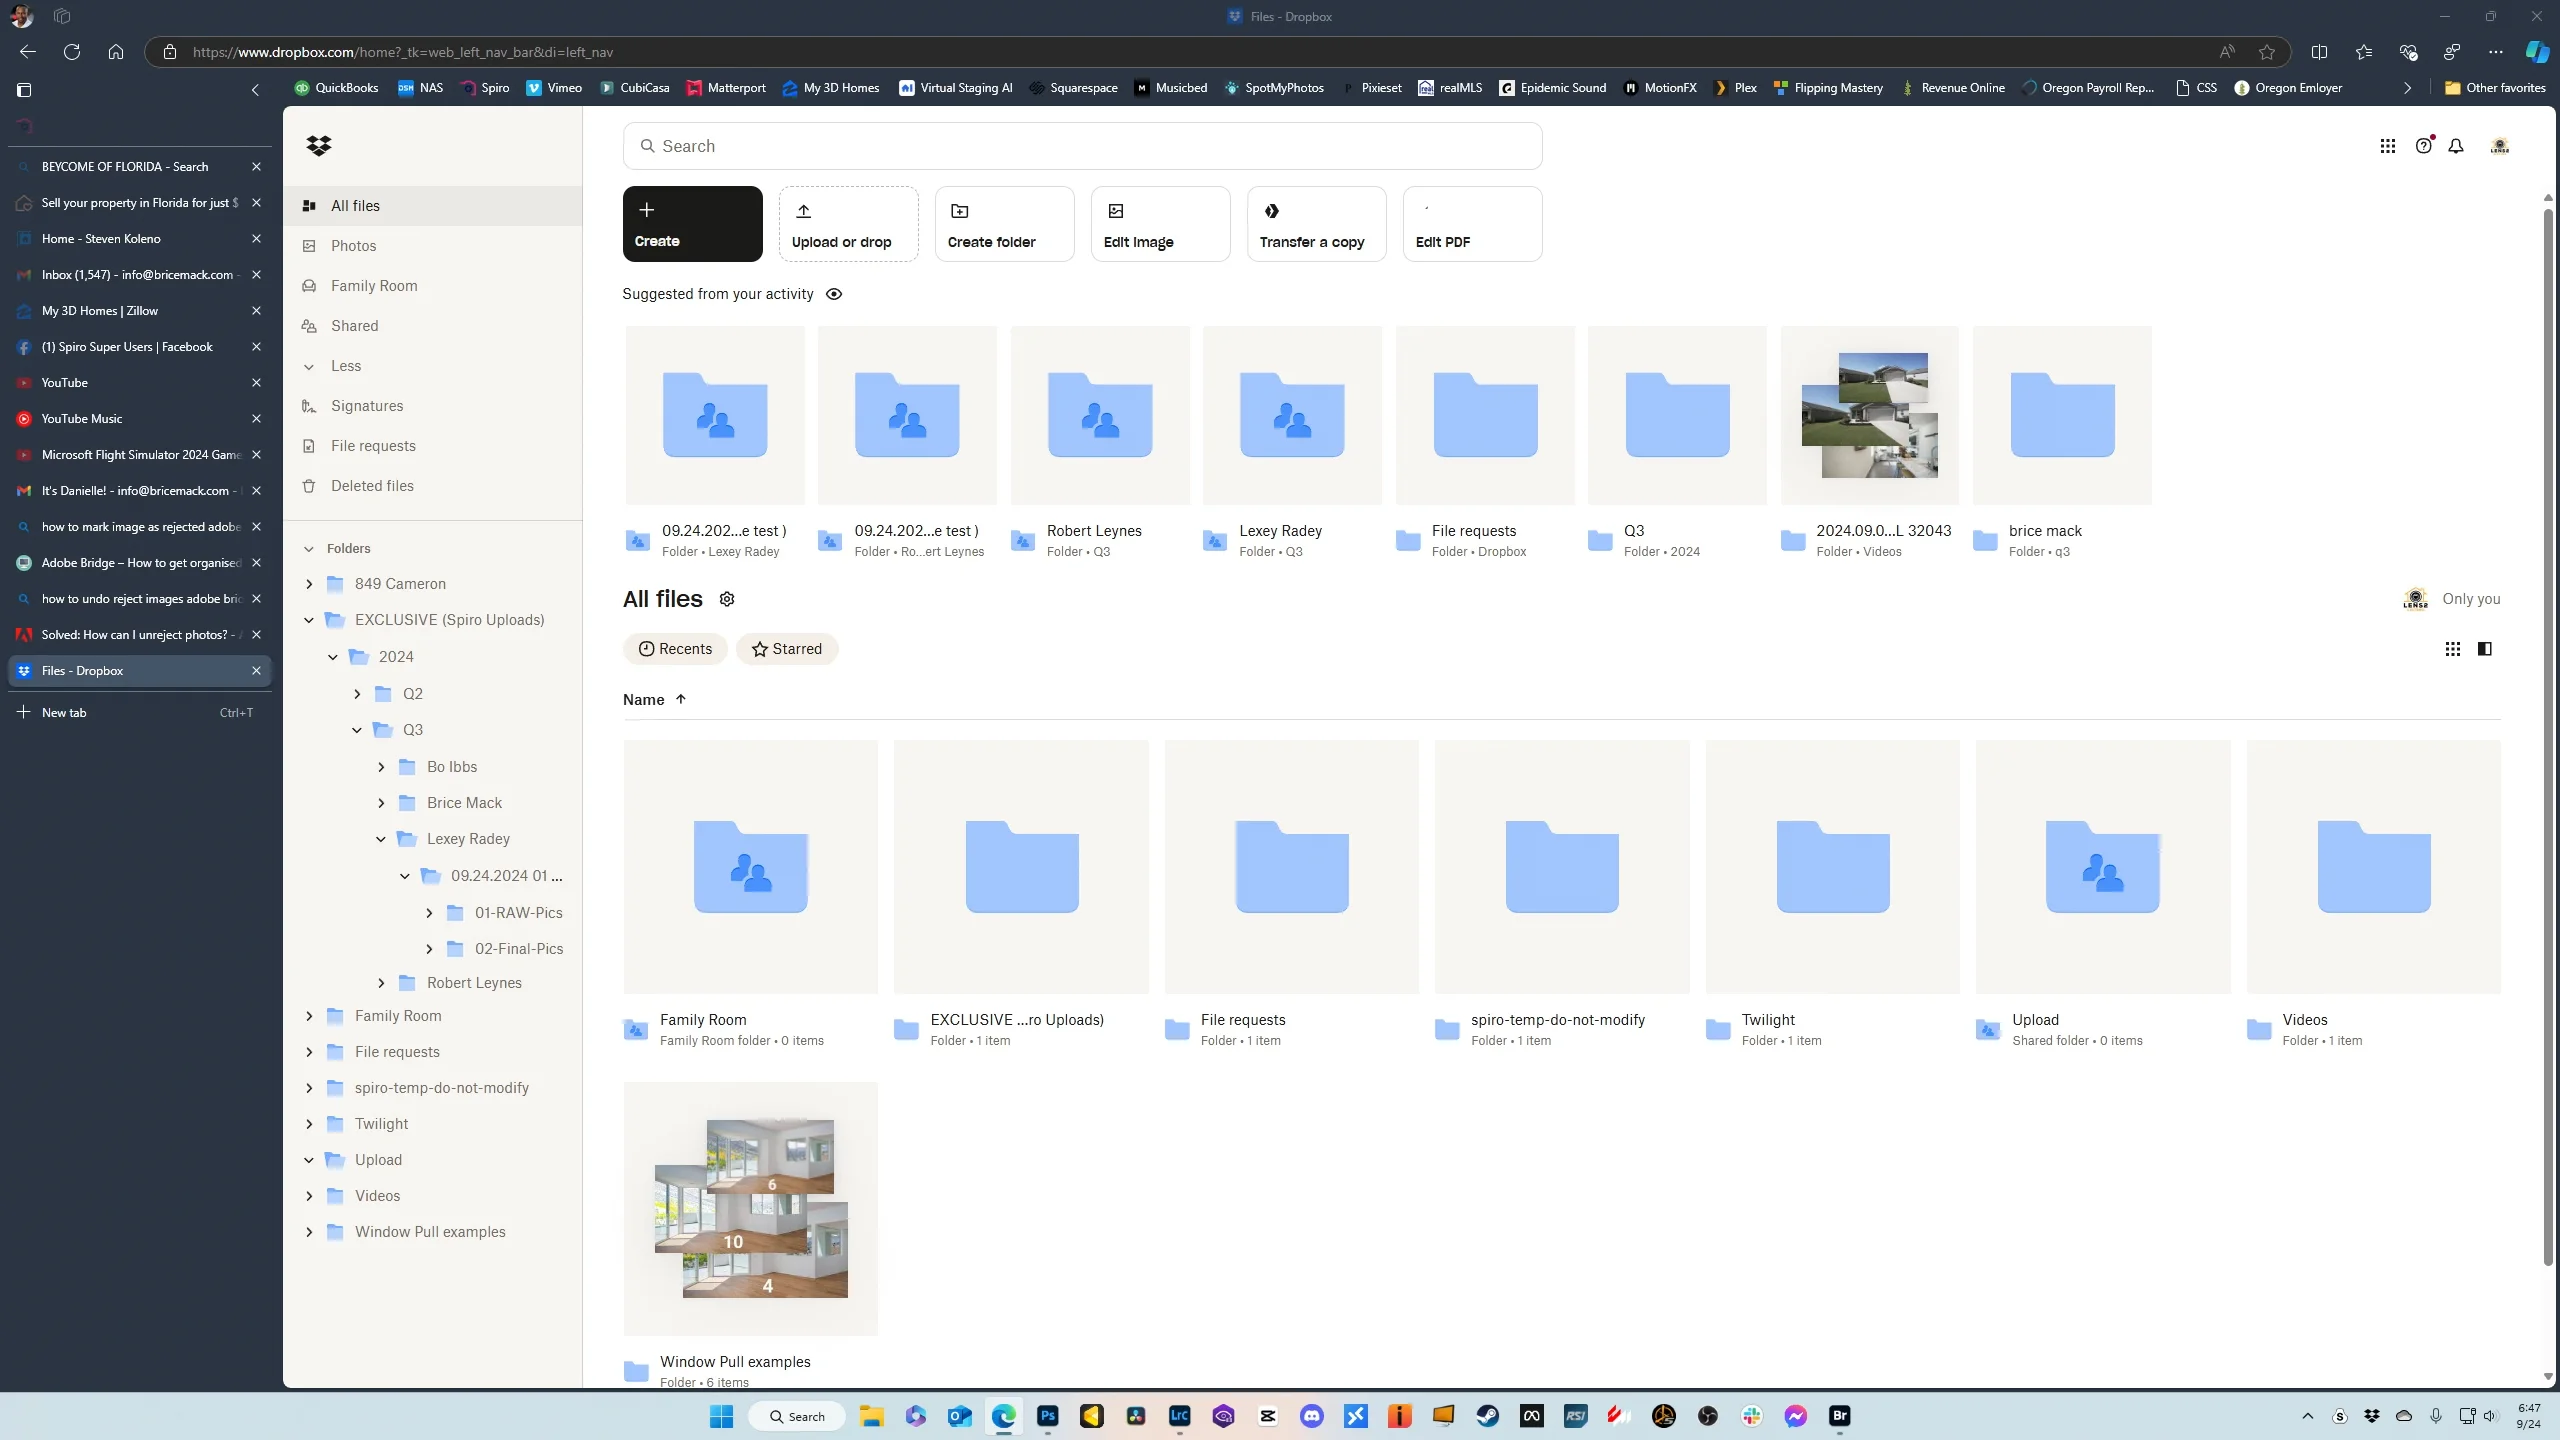Screen dimensions: 2560x1440
Task: Collapse the Q3 folder in sidebar
Action: (357, 730)
